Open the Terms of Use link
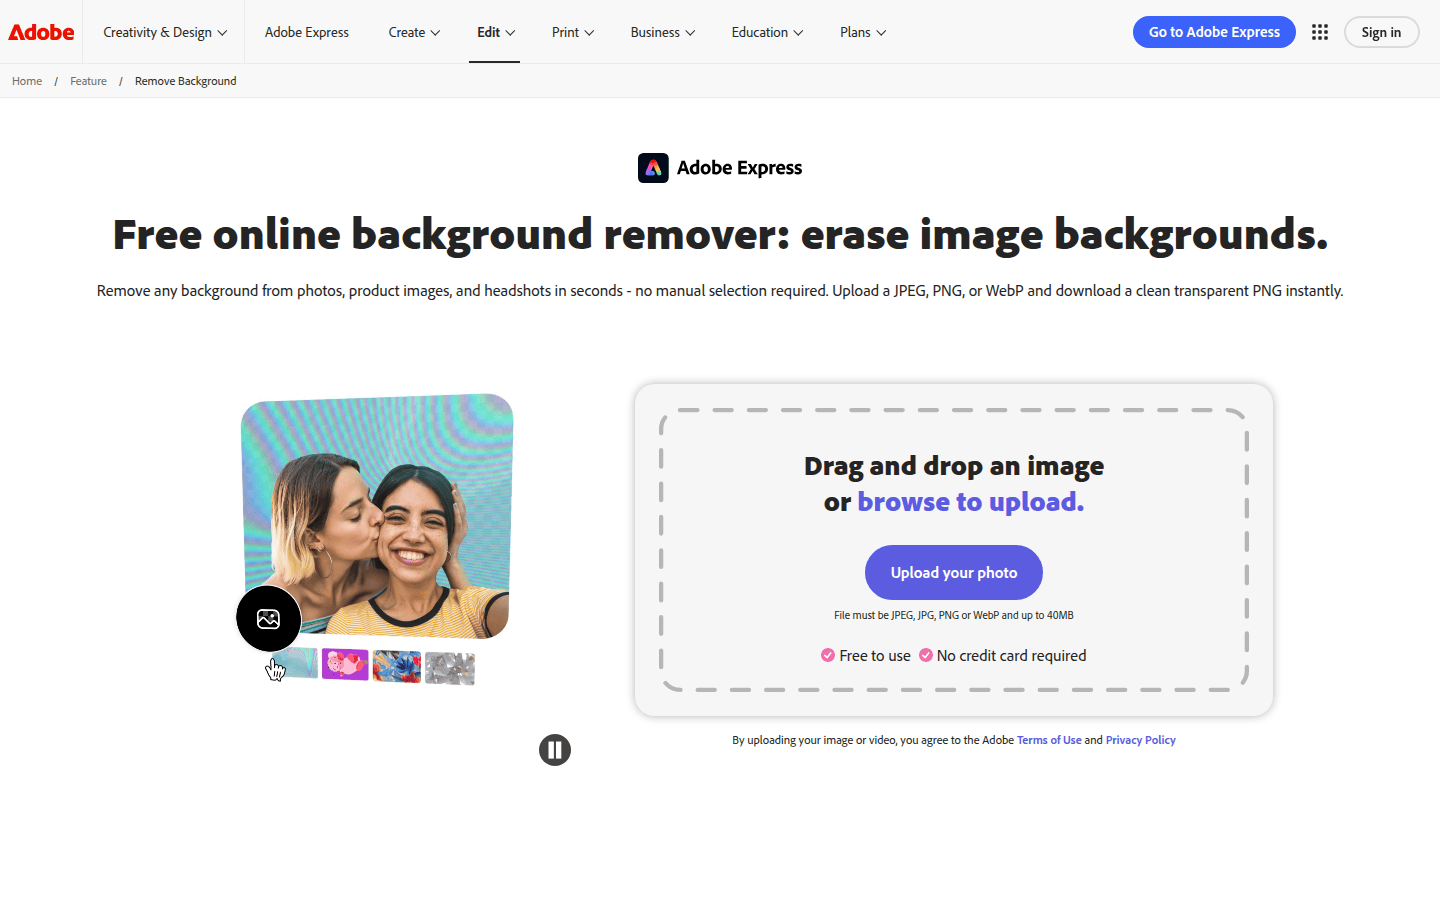This screenshot has width=1440, height=900. tap(1049, 740)
